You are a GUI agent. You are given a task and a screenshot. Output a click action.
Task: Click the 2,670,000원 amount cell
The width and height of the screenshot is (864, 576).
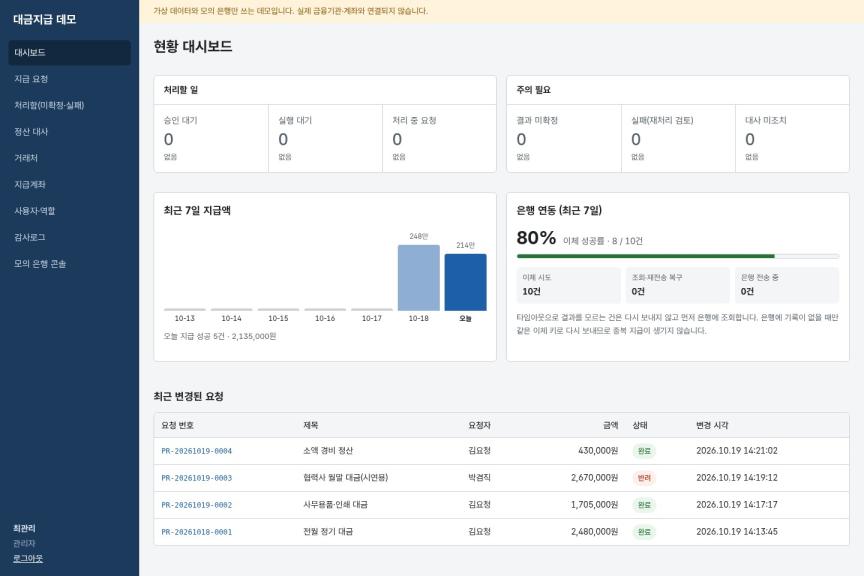(x=595, y=478)
